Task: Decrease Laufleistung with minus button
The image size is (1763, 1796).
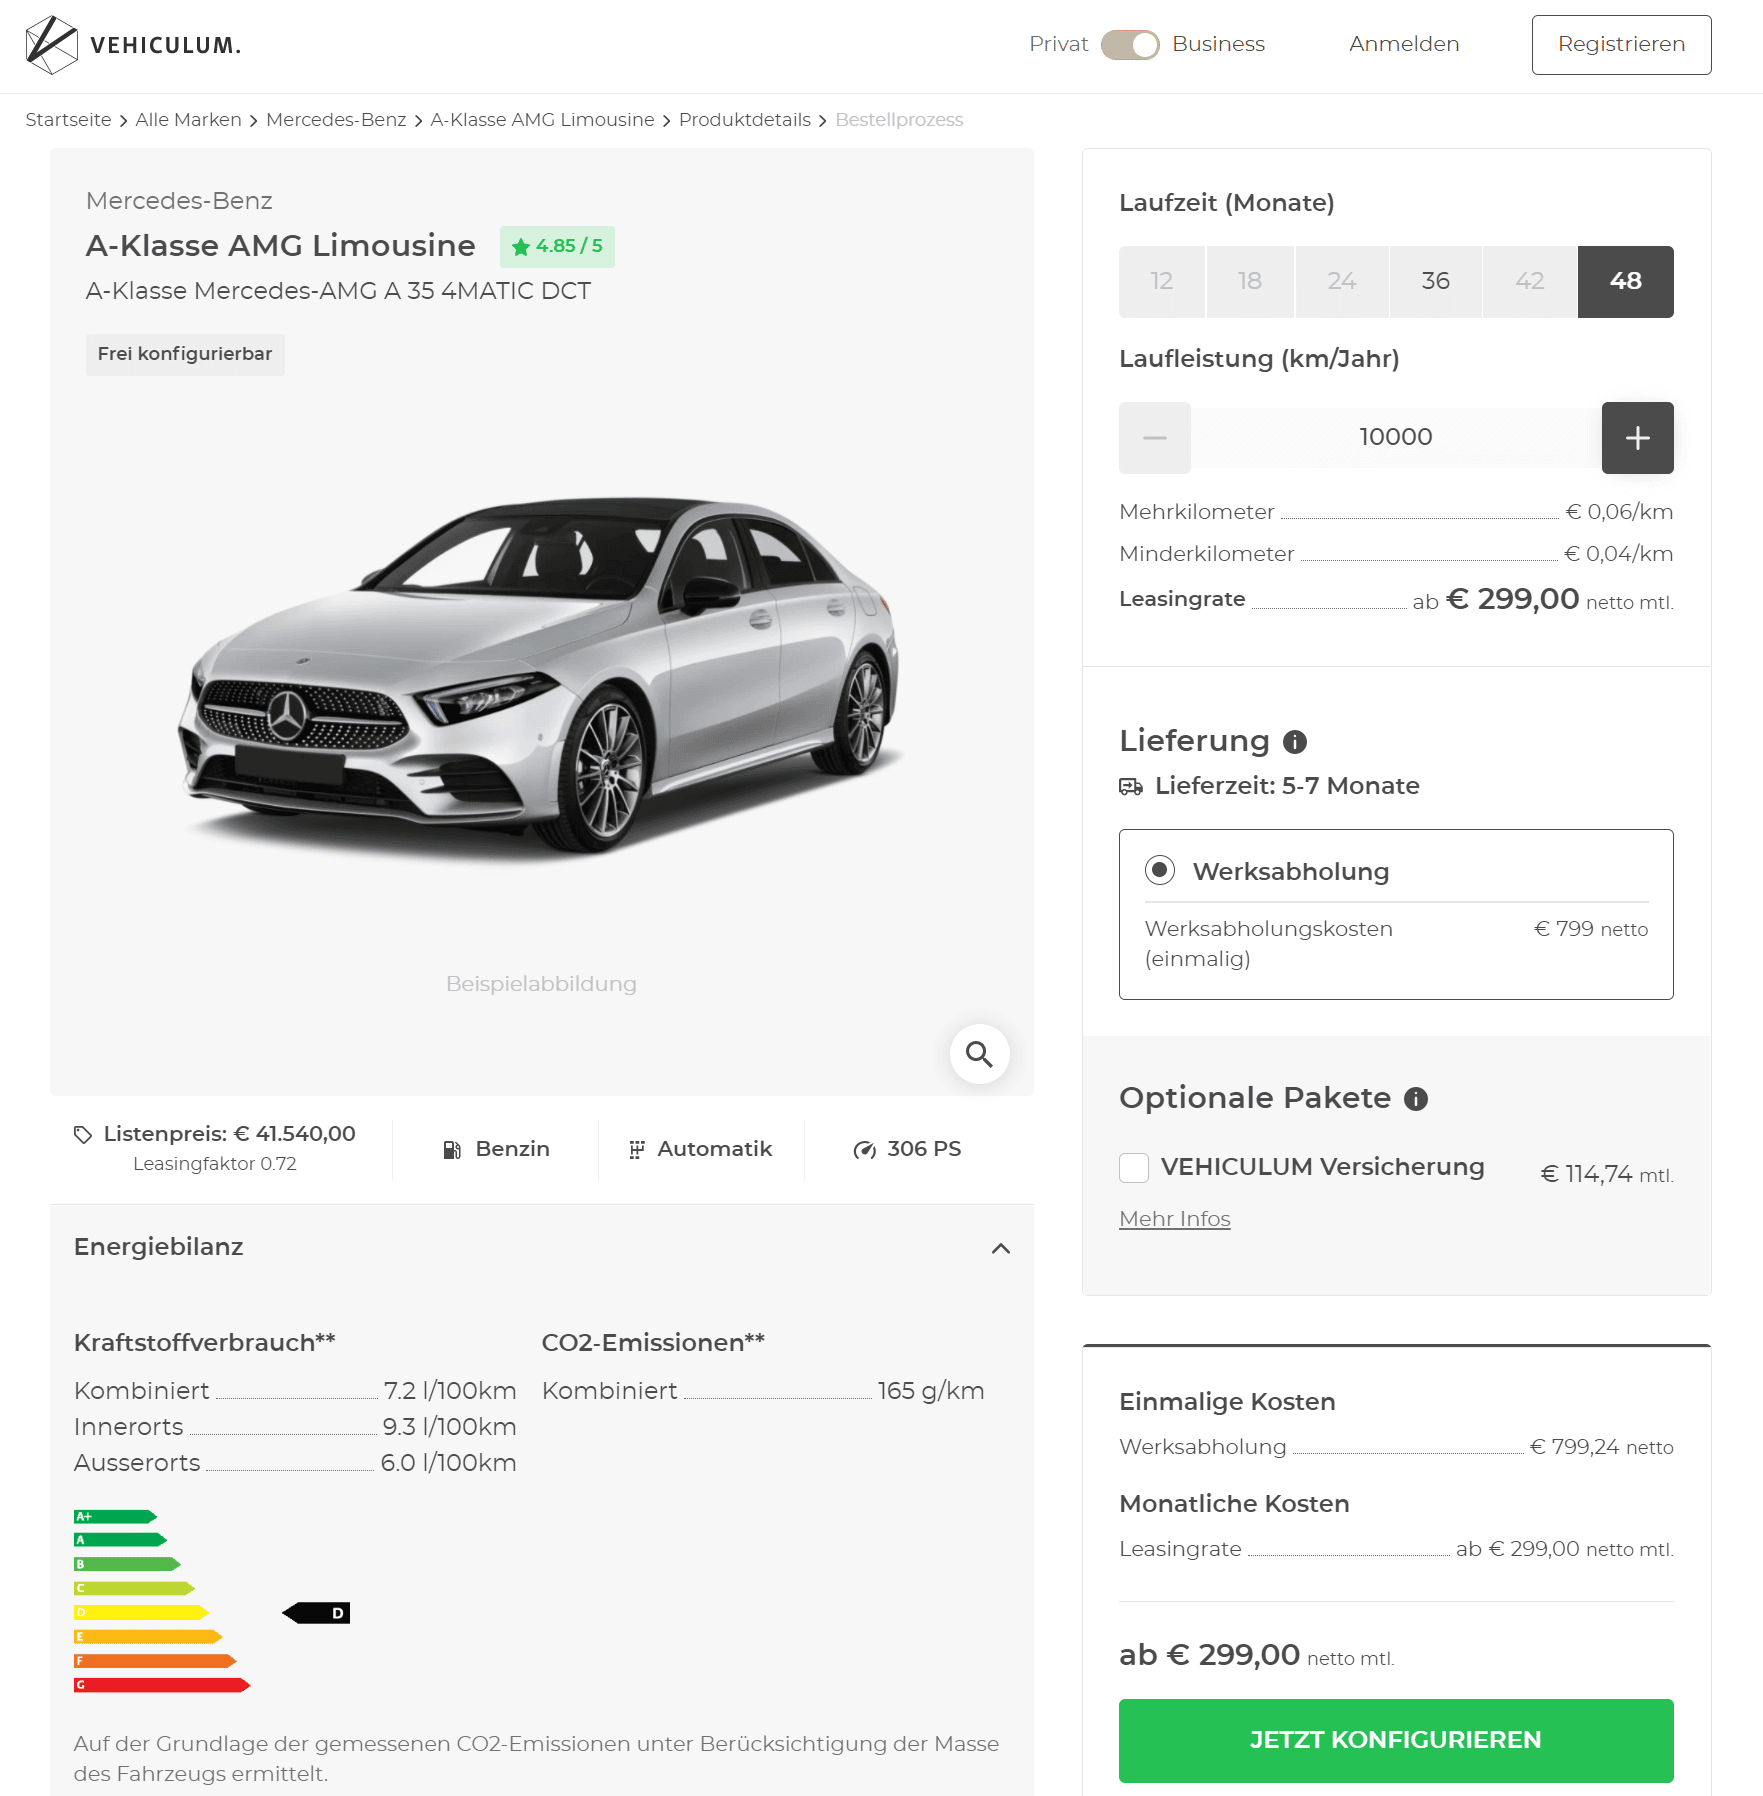Action: click(1155, 438)
